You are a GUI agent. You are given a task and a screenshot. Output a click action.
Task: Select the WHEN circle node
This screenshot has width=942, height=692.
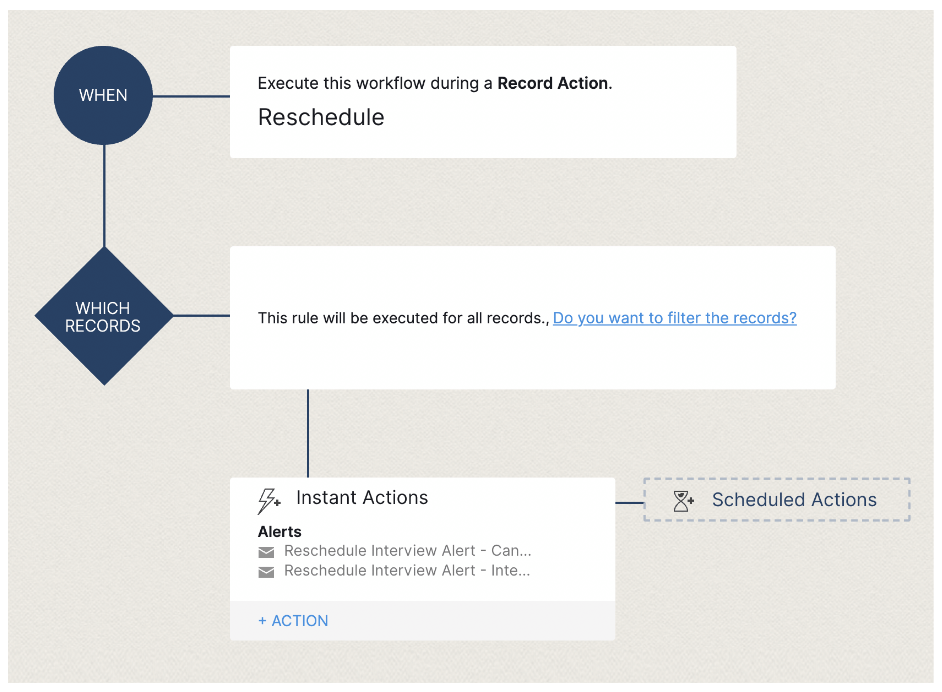[104, 96]
